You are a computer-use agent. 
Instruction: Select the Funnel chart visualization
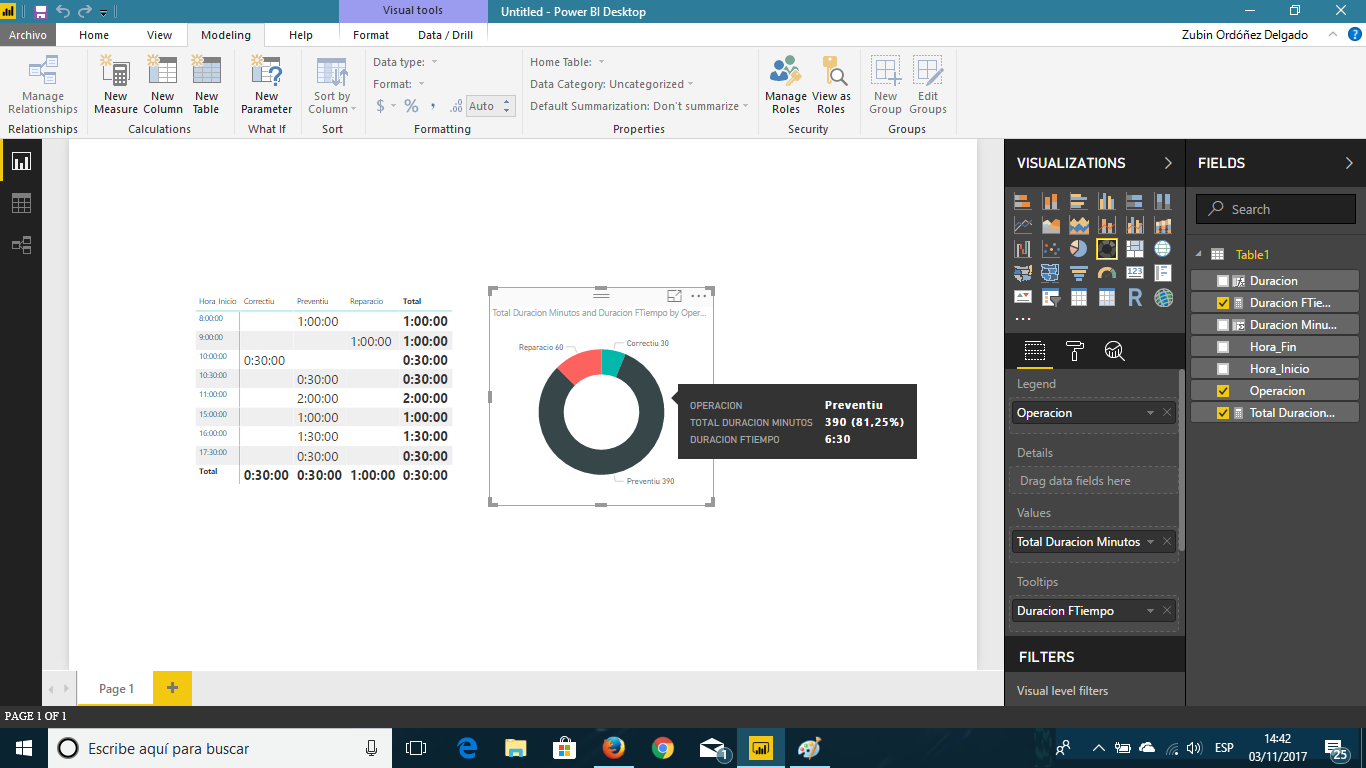1078,273
